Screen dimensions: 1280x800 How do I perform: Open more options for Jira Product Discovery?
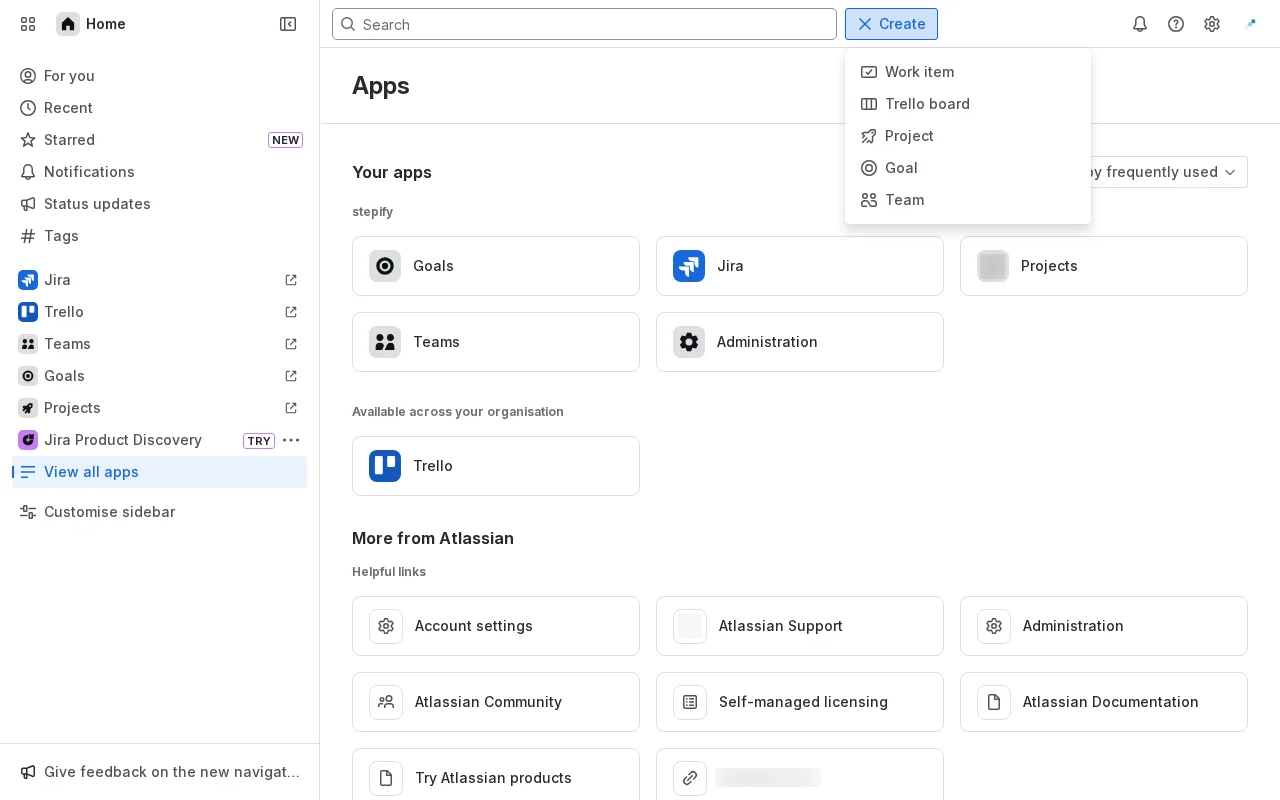coord(291,440)
